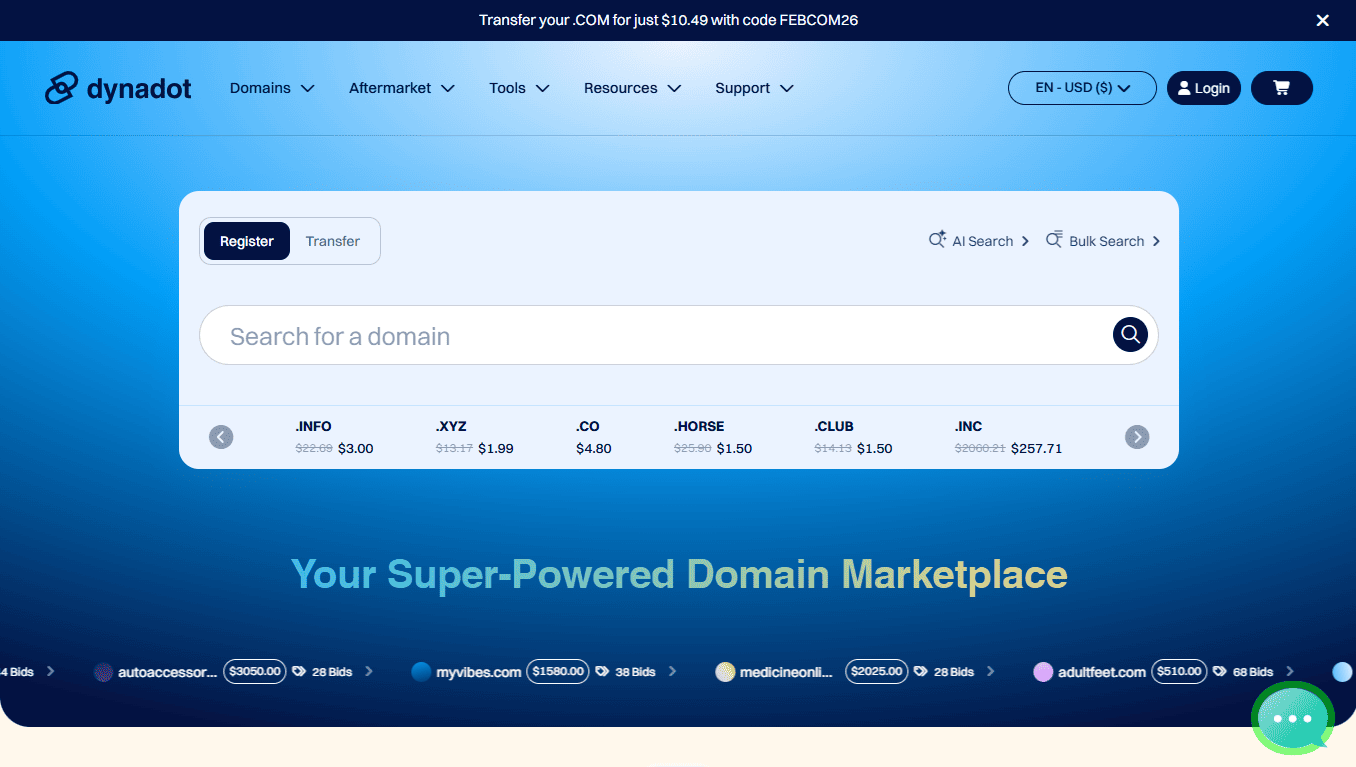Click the magnifying glass search button
Screen dimensions: 1356x767
click(x=1130, y=335)
